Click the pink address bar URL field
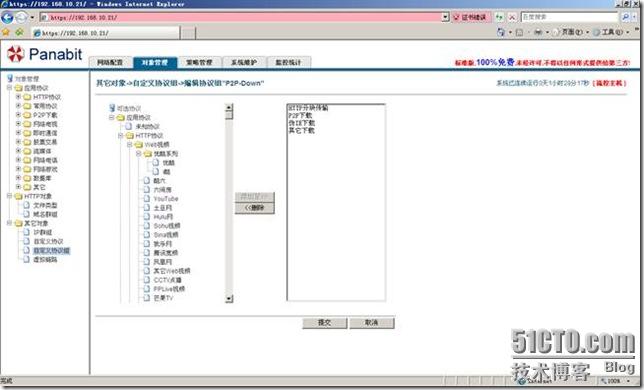This screenshot has height=390, width=644. tap(240, 17)
